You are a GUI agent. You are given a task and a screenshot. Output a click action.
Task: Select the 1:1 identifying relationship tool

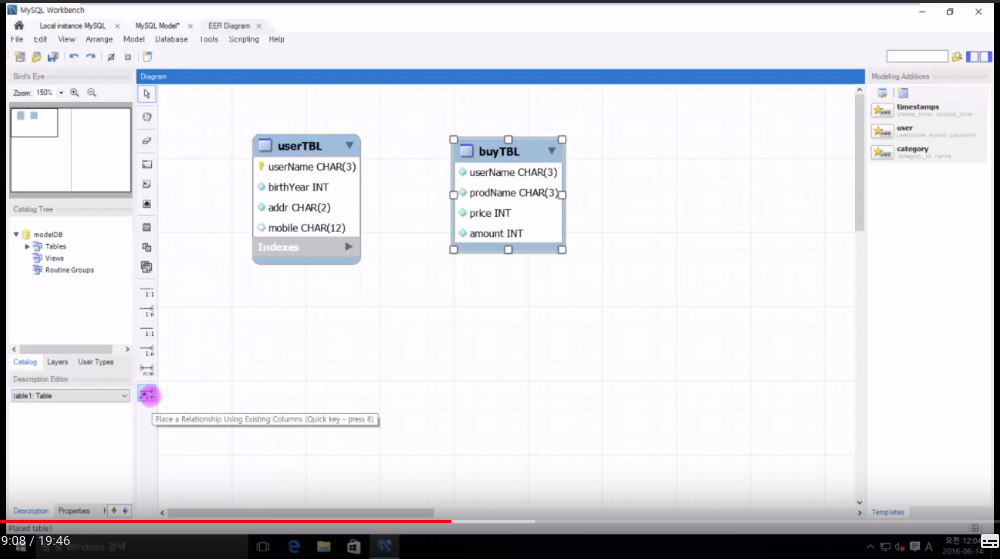click(147, 332)
